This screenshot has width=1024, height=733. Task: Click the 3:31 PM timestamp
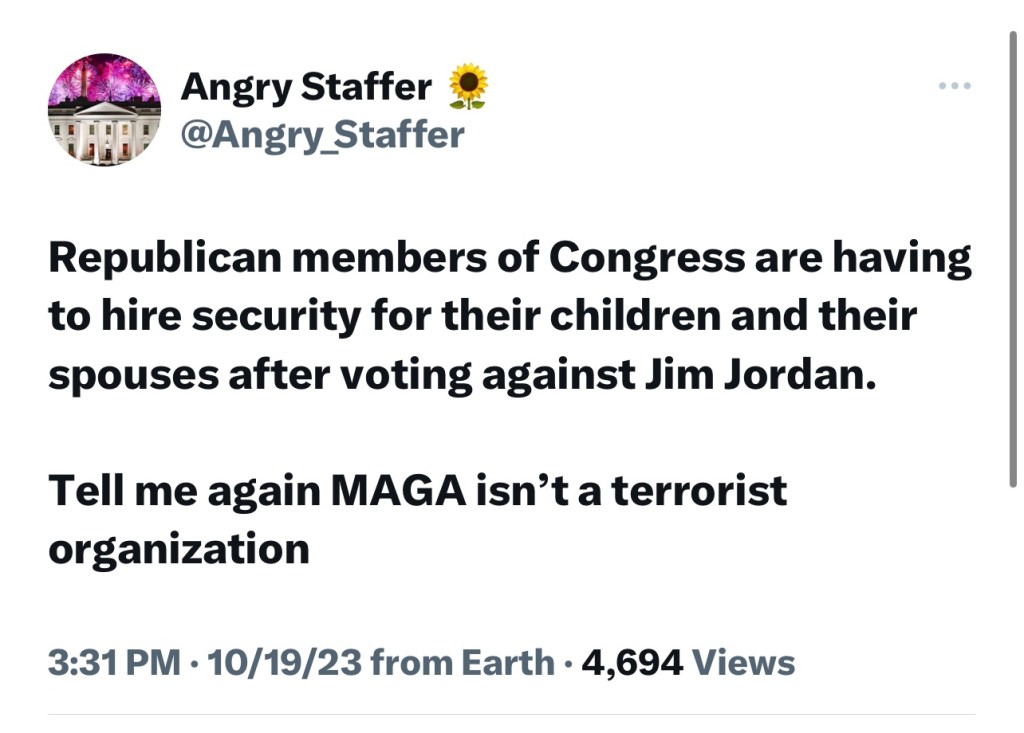tap(114, 662)
